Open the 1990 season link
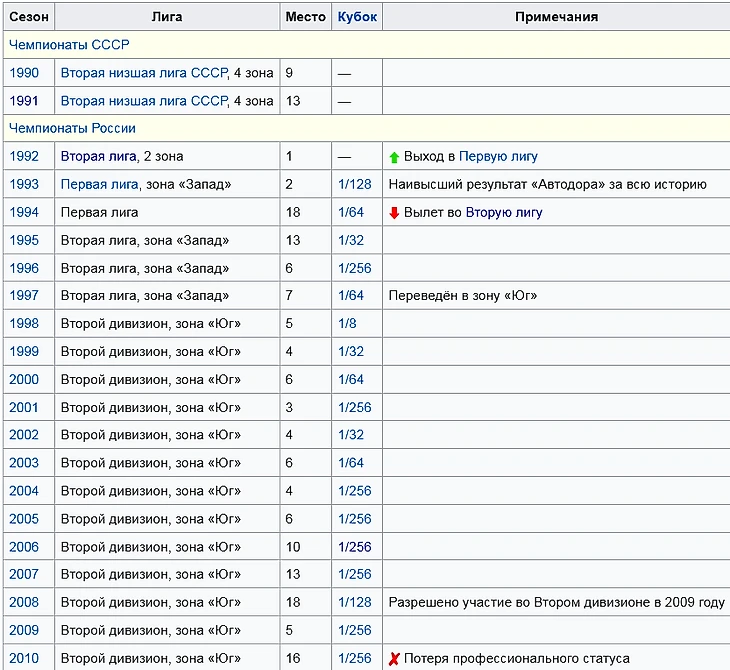Viewport: 730px width, 670px height. coord(24,73)
